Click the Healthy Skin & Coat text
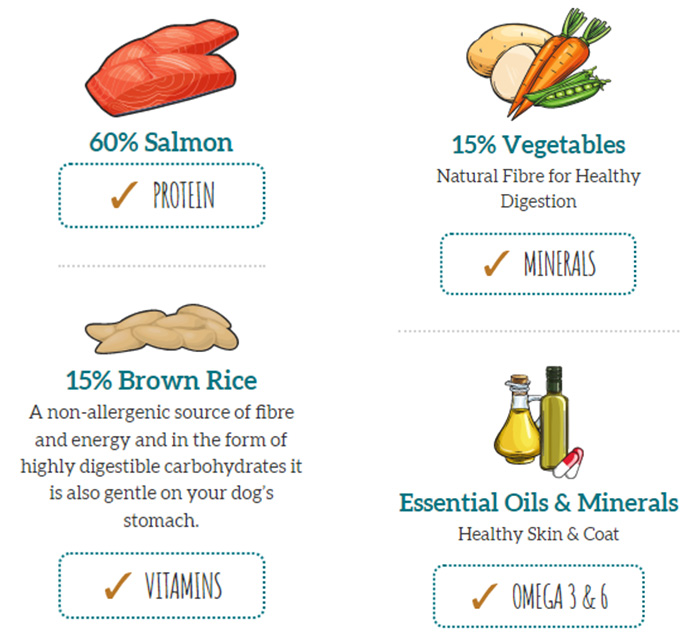The width and height of the screenshot is (700, 640). (x=538, y=534)
